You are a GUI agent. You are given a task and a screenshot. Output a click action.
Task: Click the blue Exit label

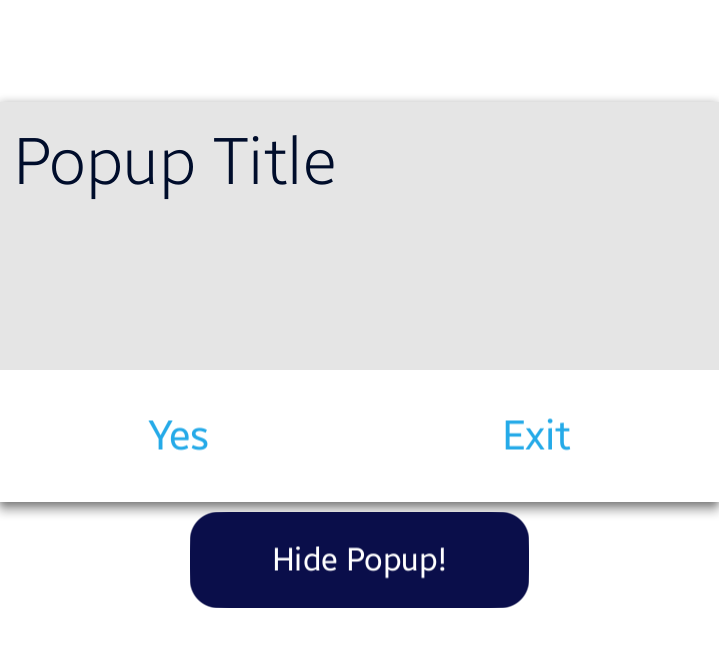tap(537, 436)
